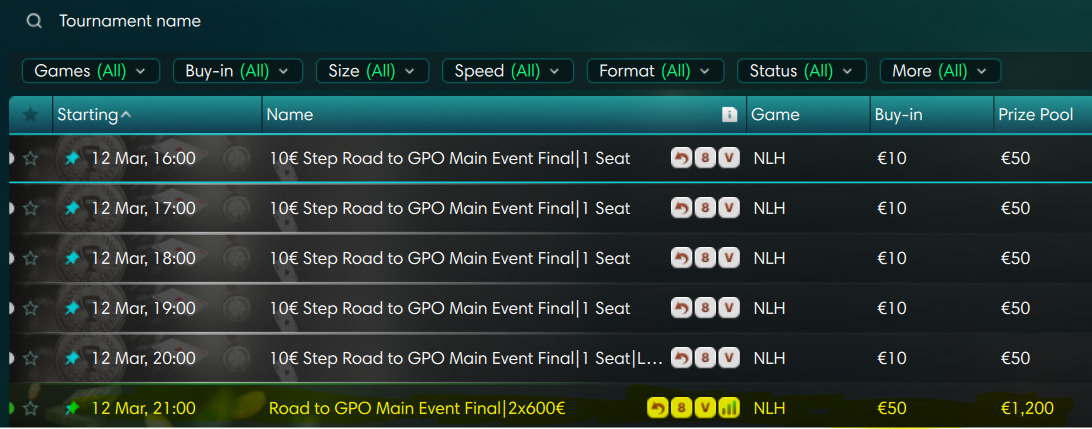Expand the More (All) filter

(x=939, y=71)
